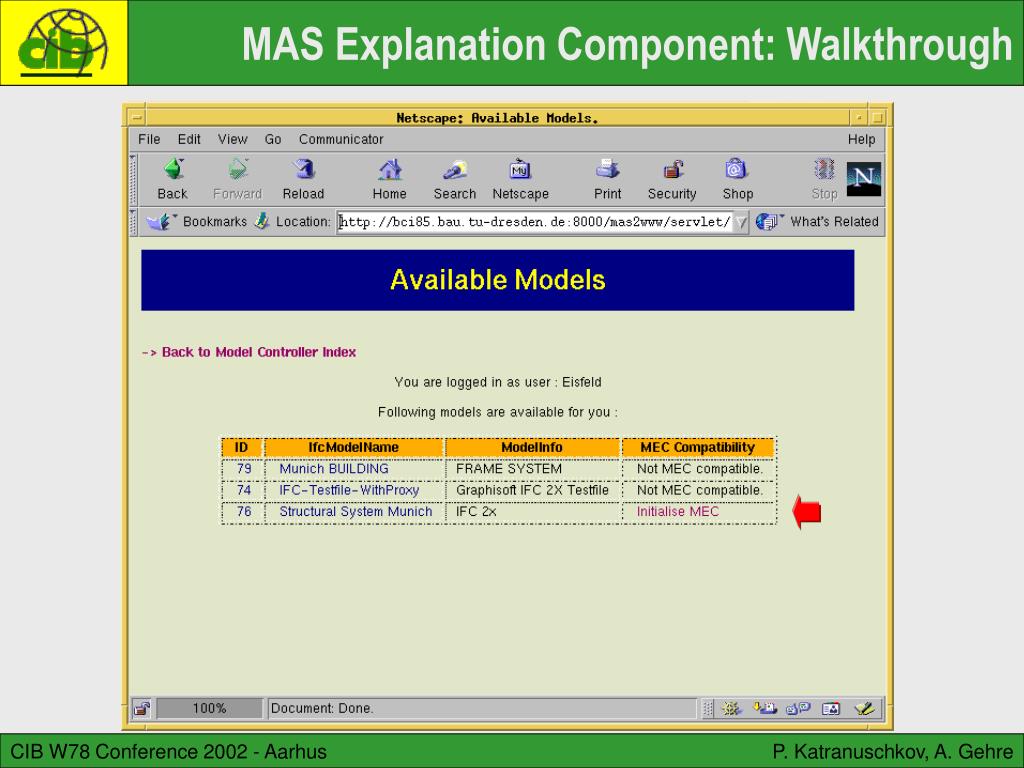Open the Bookmarks icon menu
This screenshot has height=768, width=1024.
161,221
